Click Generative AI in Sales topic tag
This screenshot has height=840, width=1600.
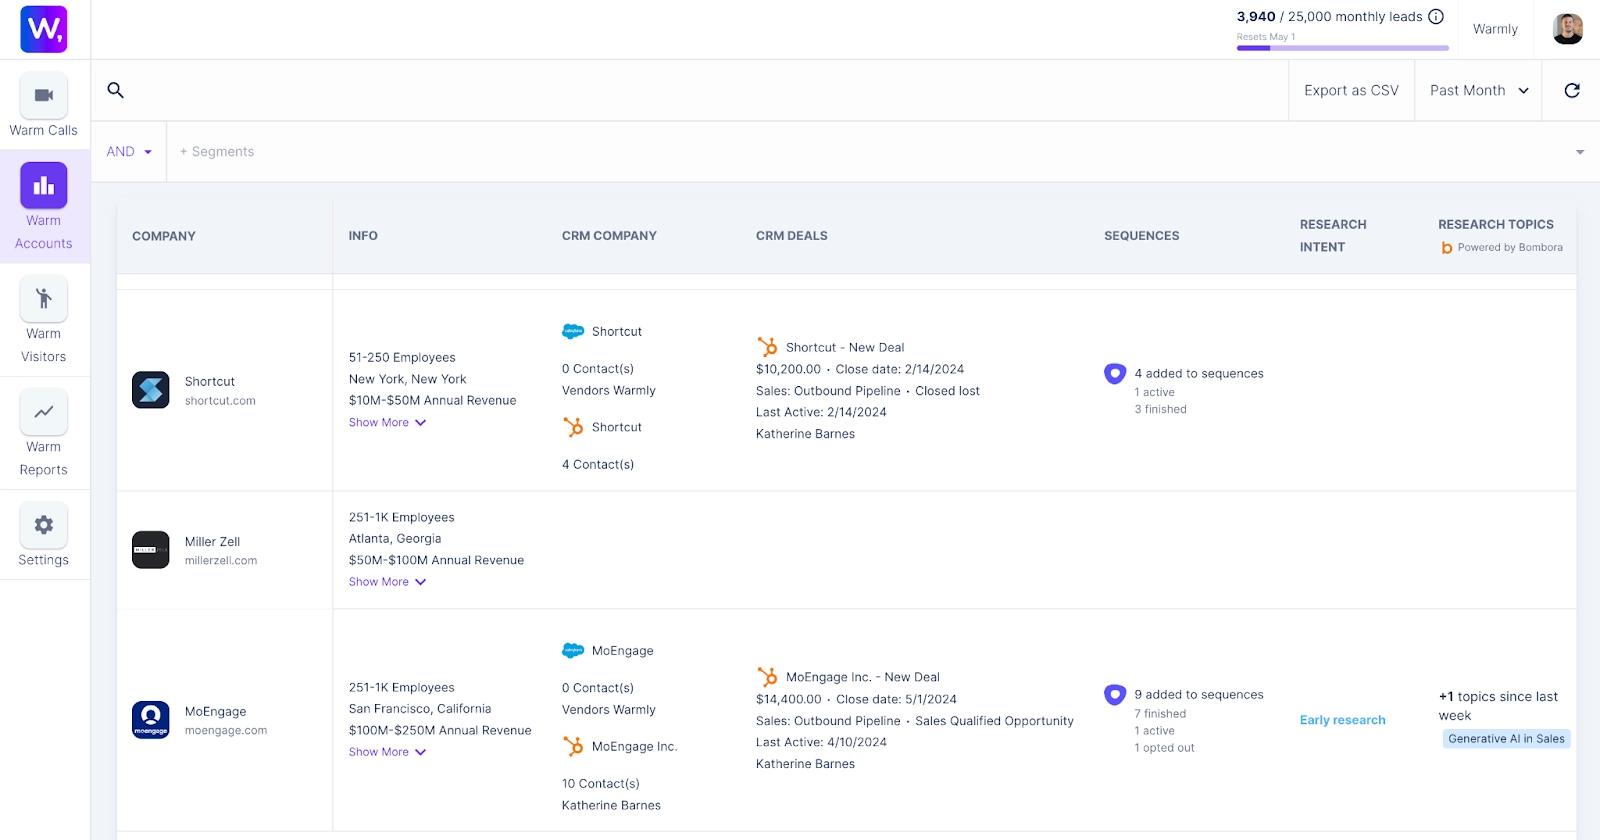pos(1506,739)
